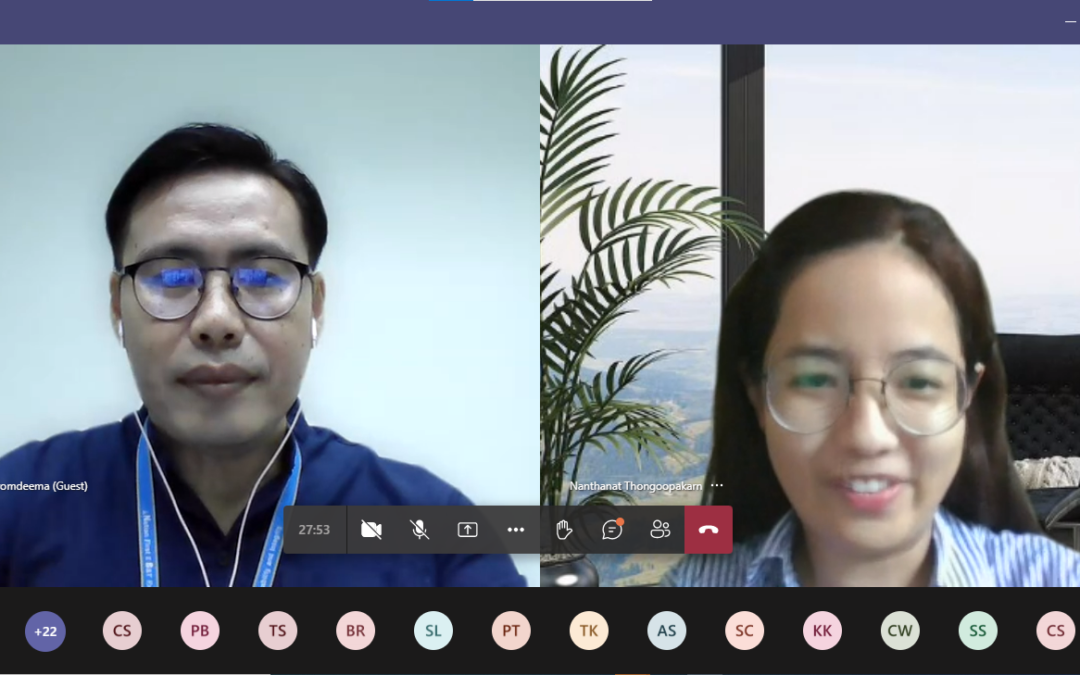1080x675 pixels.
Task: Click the Nanthanat Thongoopakarn name label
Action: click(636, 487)
